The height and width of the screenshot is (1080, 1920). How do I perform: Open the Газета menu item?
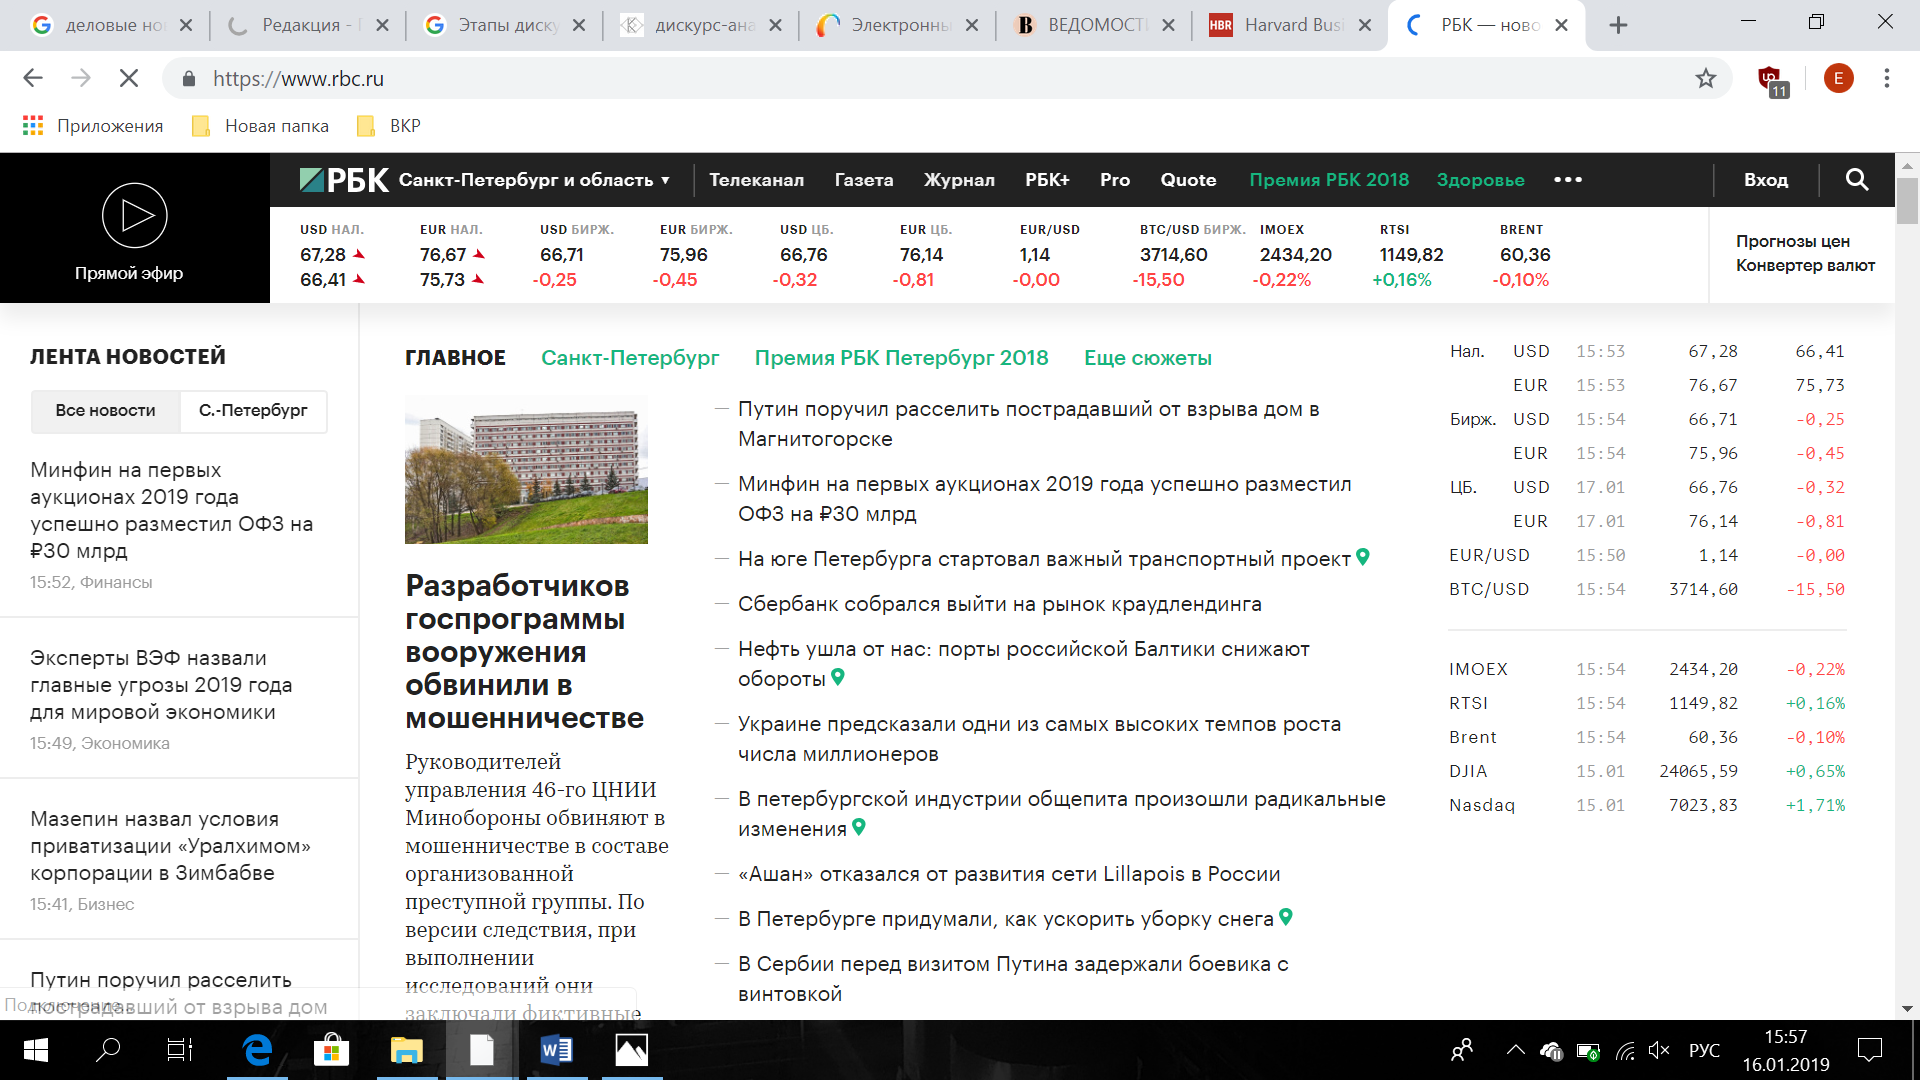(864, 180)
